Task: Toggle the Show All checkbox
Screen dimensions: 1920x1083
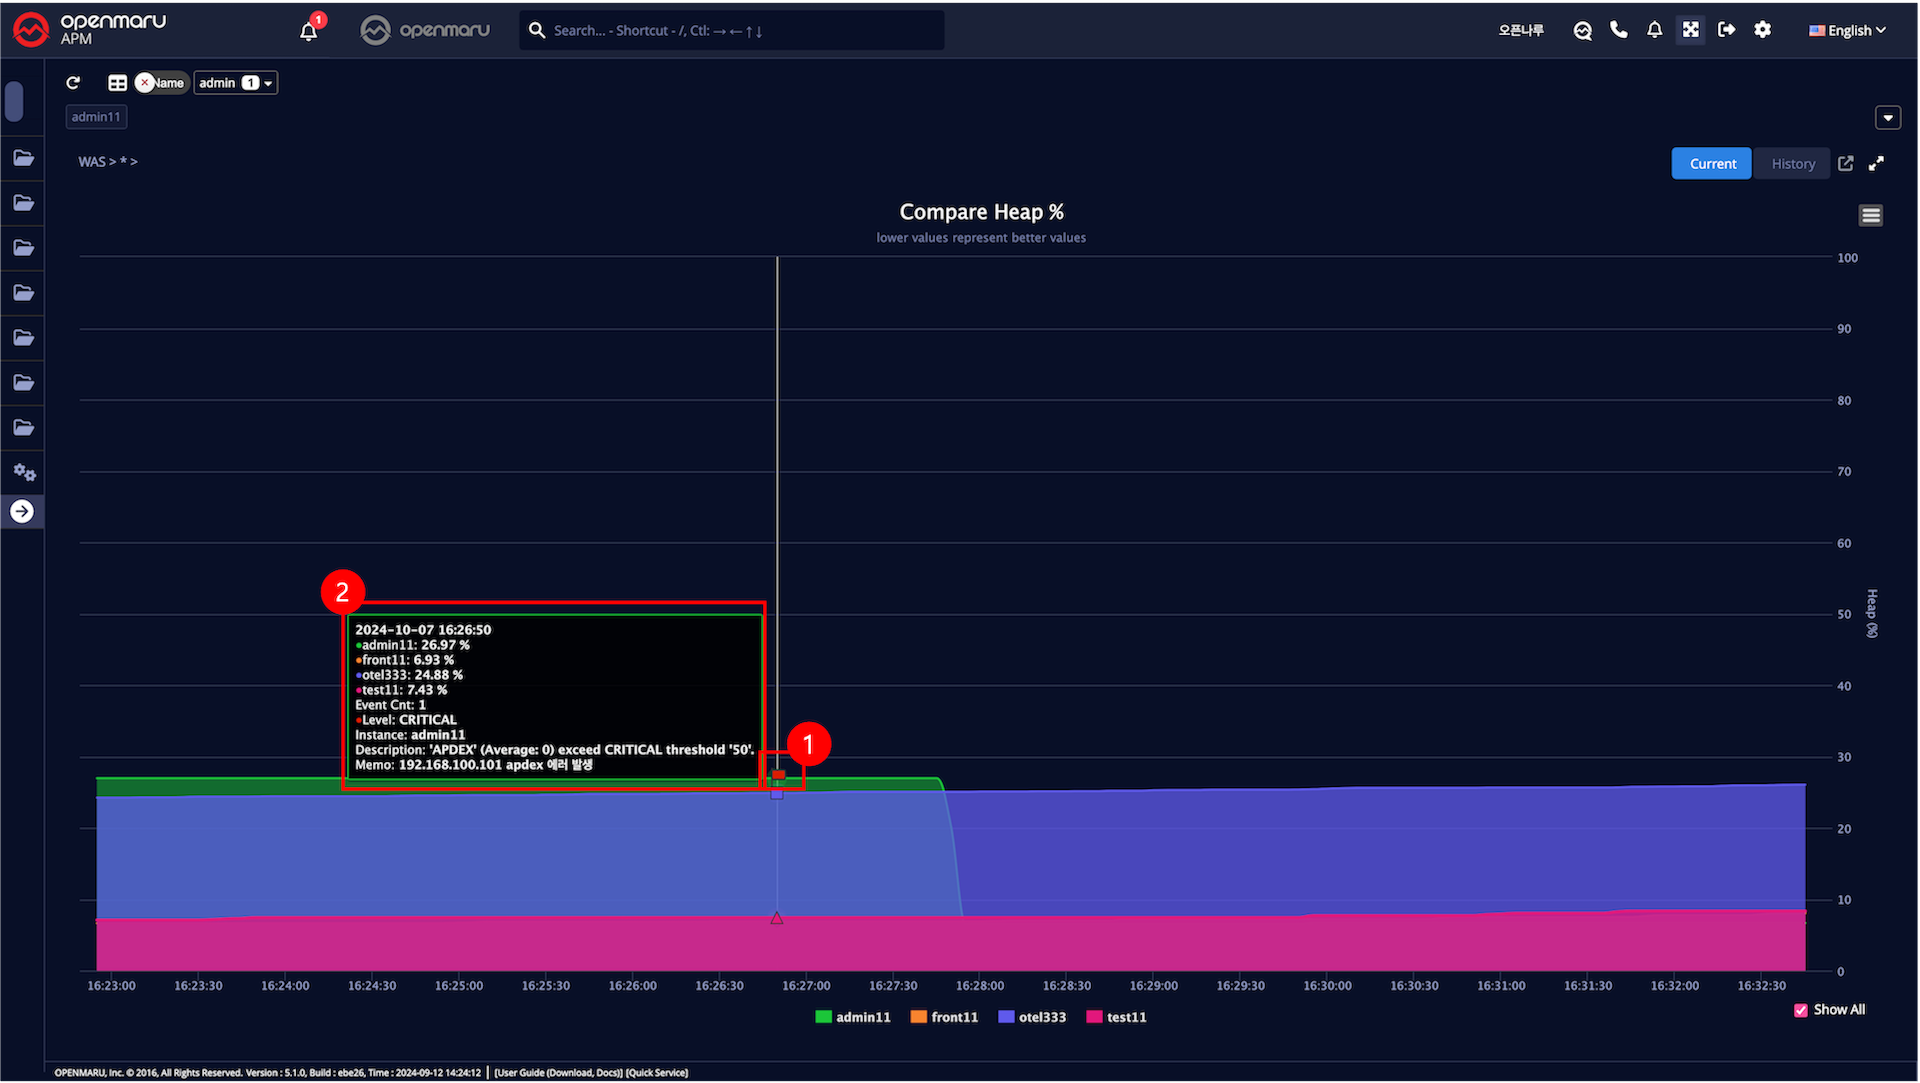Action: 1801,1010
